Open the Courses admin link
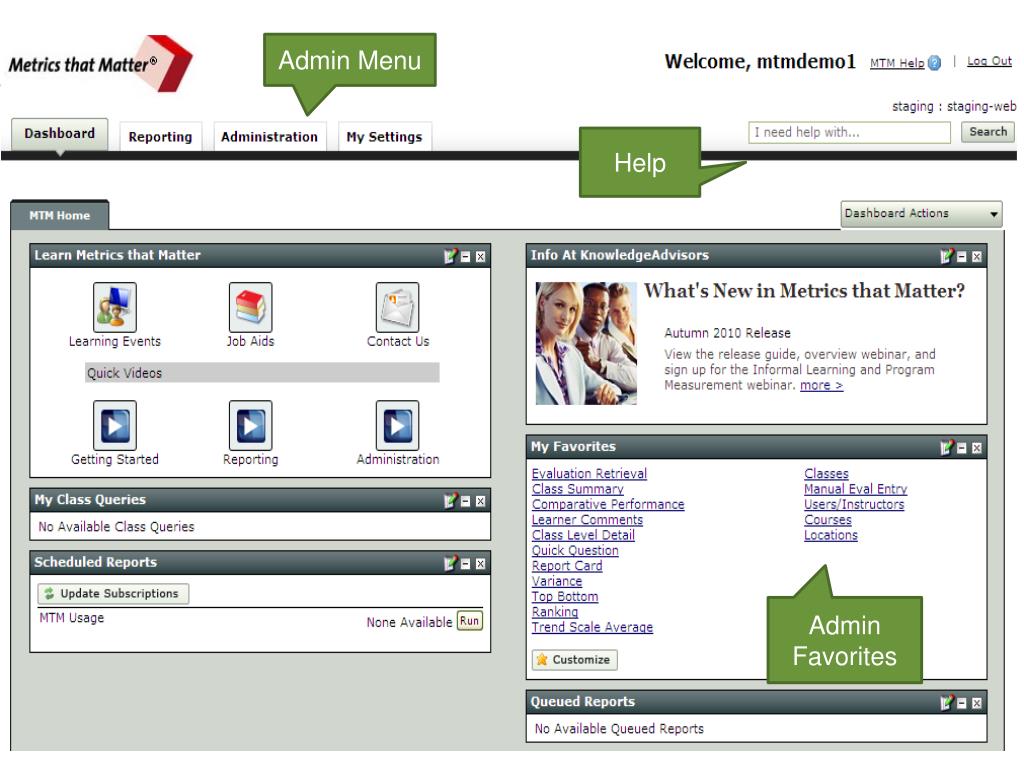 point(827,520)
